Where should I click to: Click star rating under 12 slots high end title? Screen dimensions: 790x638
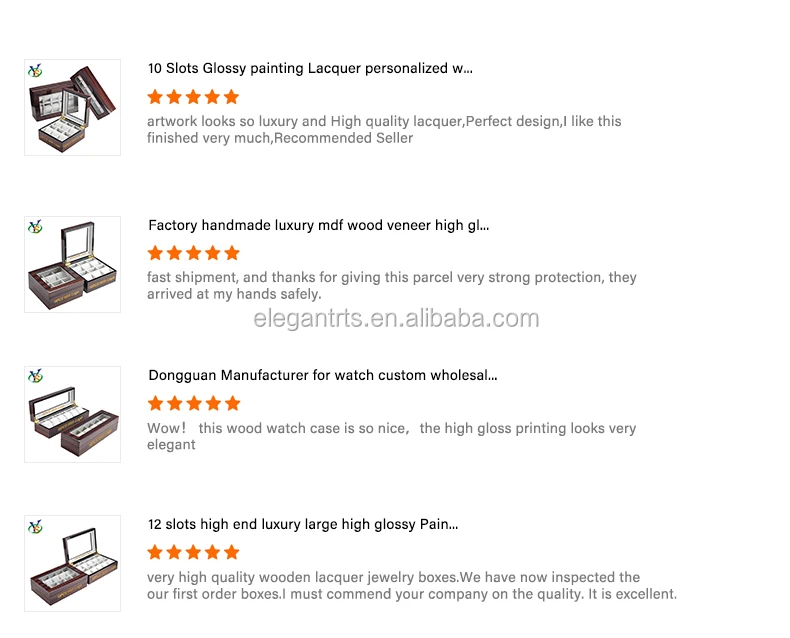tap(193, 552)
